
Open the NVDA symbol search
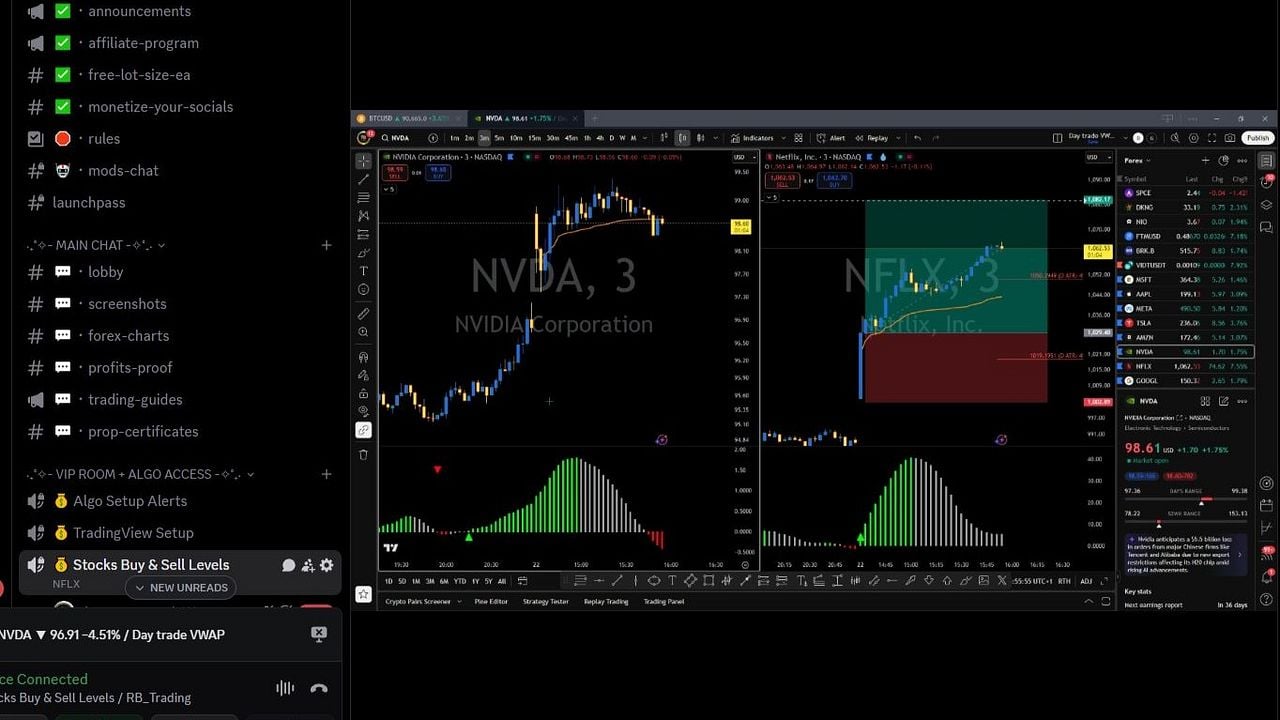click(x=395, y=138)
